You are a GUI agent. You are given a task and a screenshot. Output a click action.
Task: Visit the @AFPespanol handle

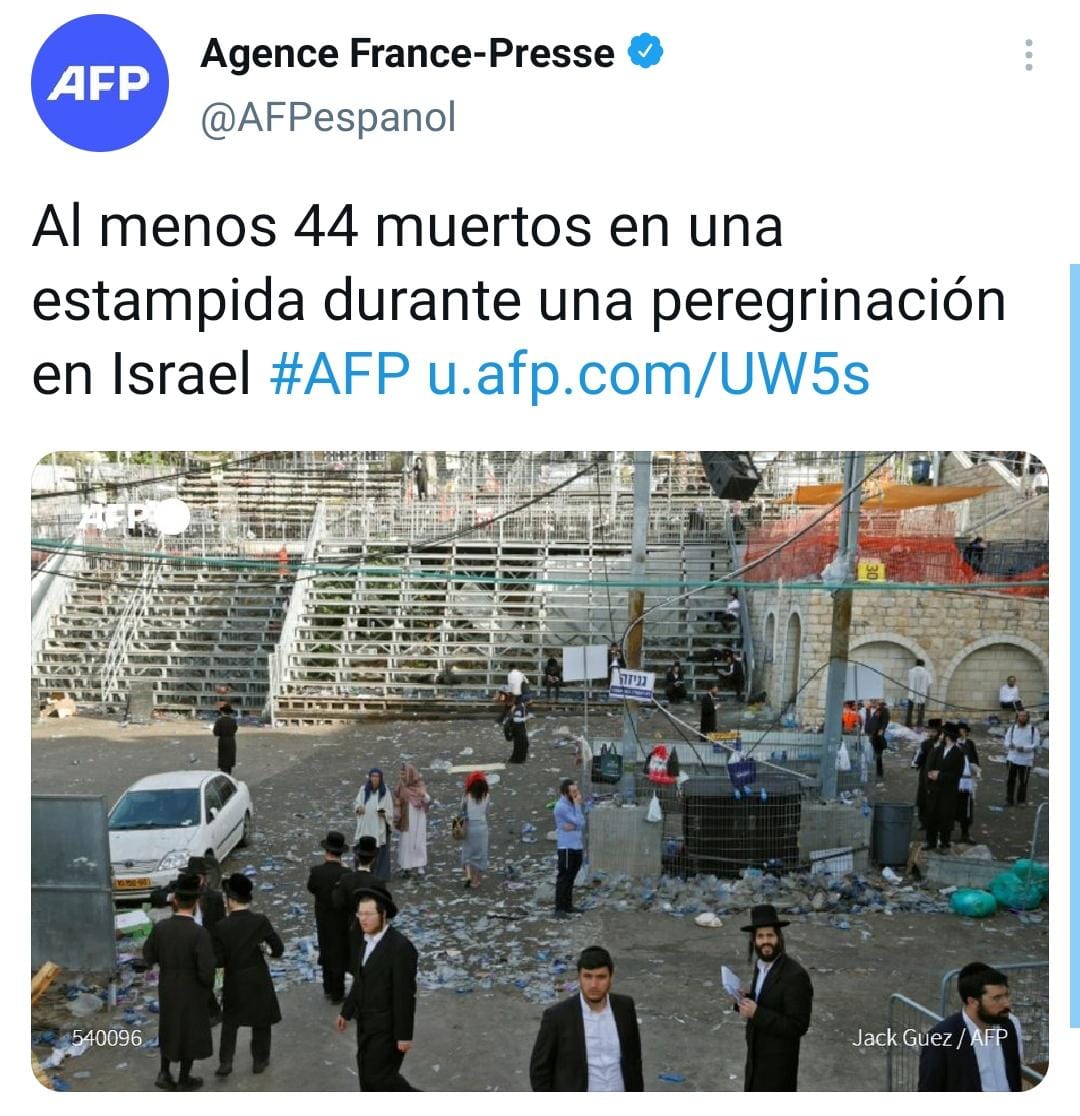point(328,117)
